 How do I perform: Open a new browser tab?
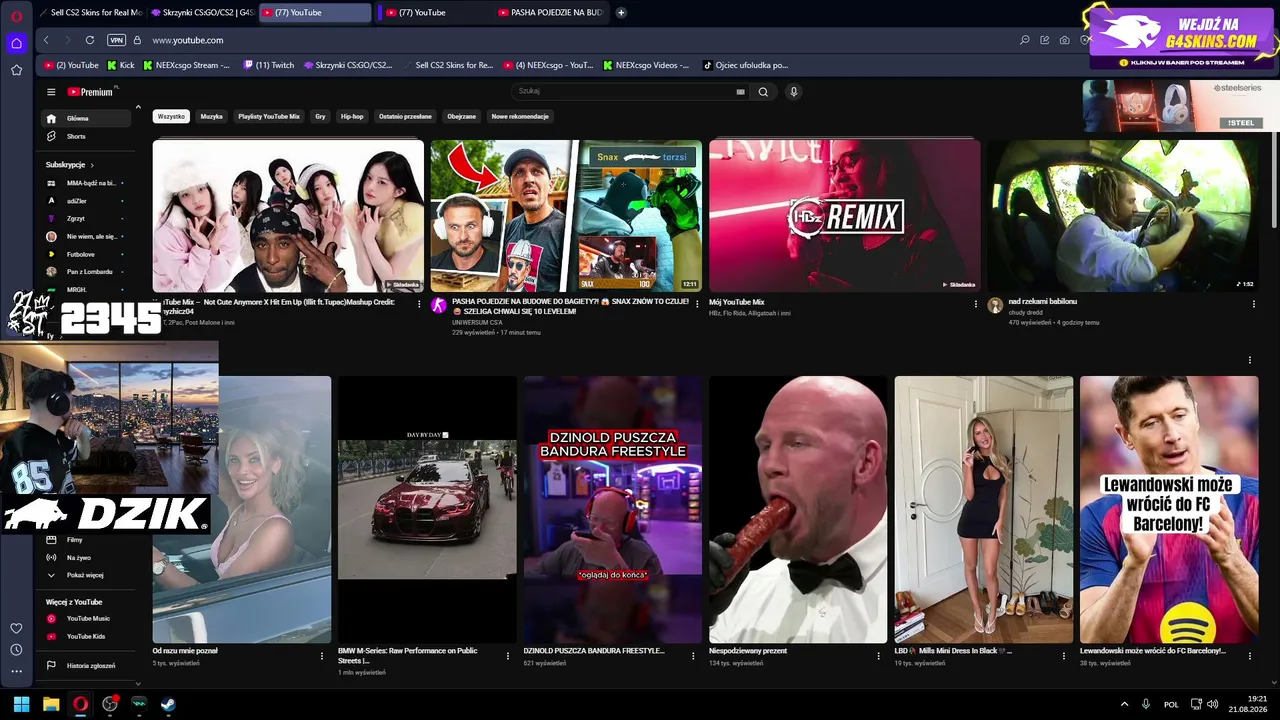click(x=621, y=13)
